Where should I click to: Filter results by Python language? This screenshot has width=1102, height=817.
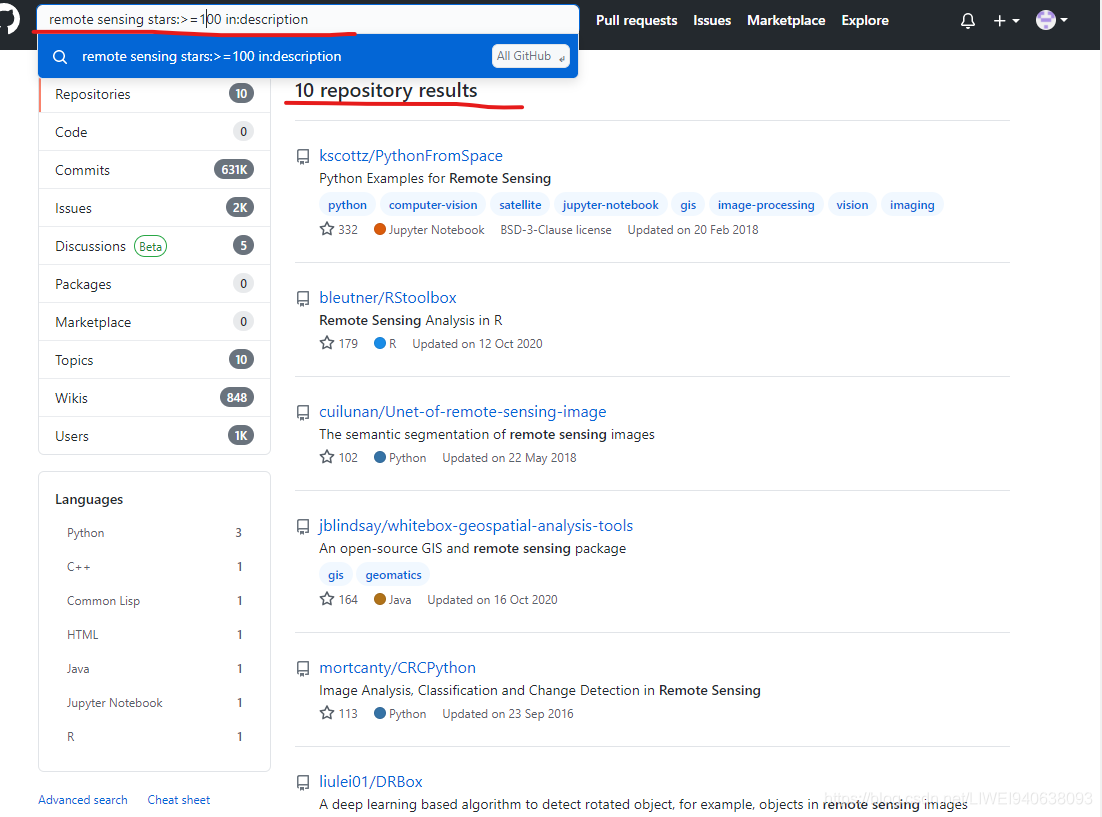[155, 533]
